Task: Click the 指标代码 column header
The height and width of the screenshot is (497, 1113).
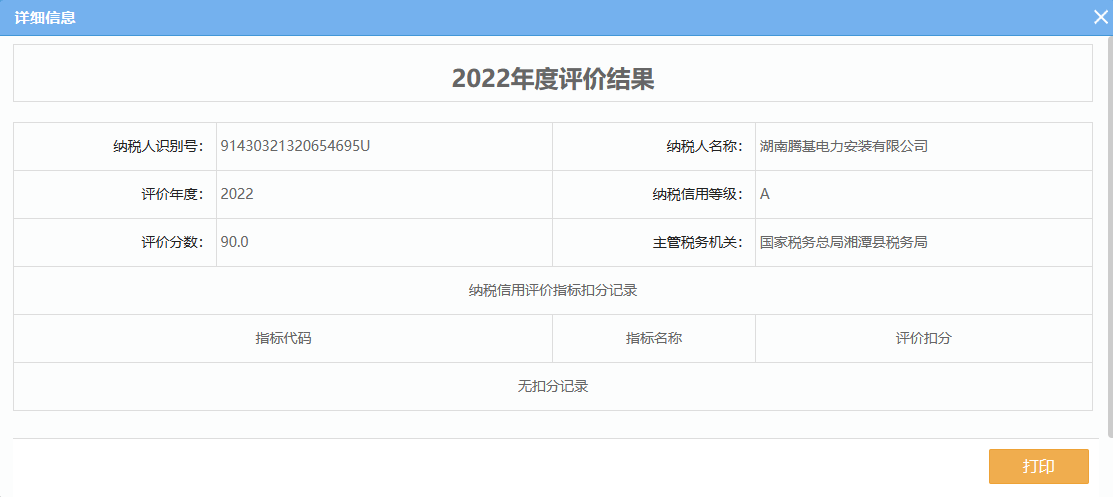Action: [283, 339]
